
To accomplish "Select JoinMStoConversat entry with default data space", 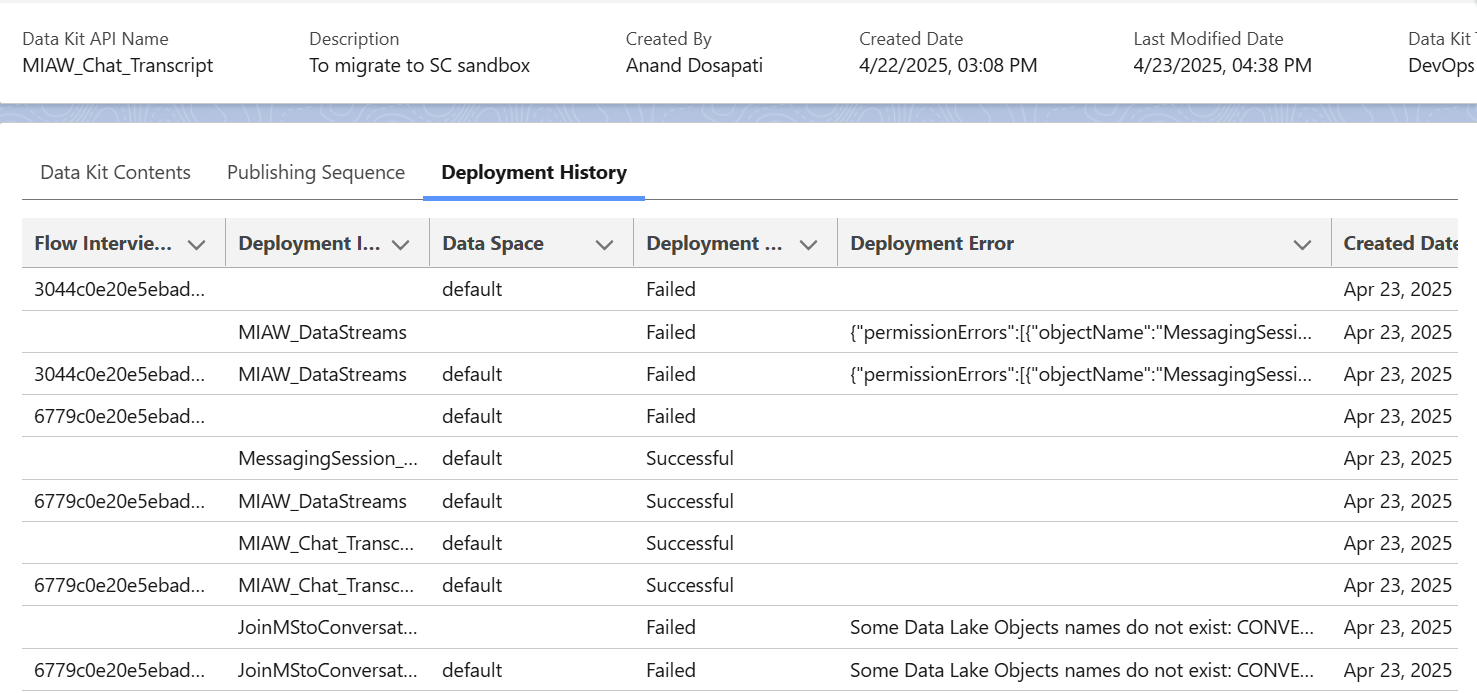I will click(328, 670).
